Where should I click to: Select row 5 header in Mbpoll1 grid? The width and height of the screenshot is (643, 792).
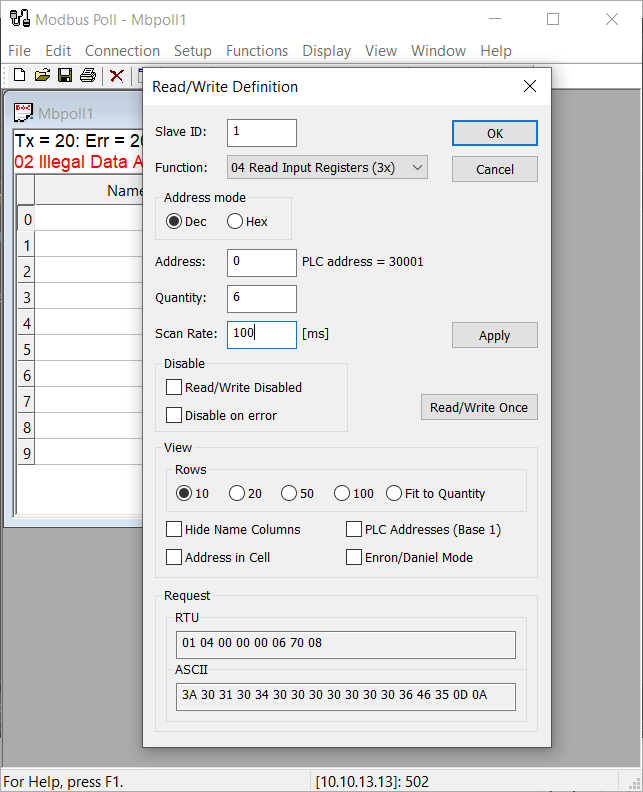point(26,349)
